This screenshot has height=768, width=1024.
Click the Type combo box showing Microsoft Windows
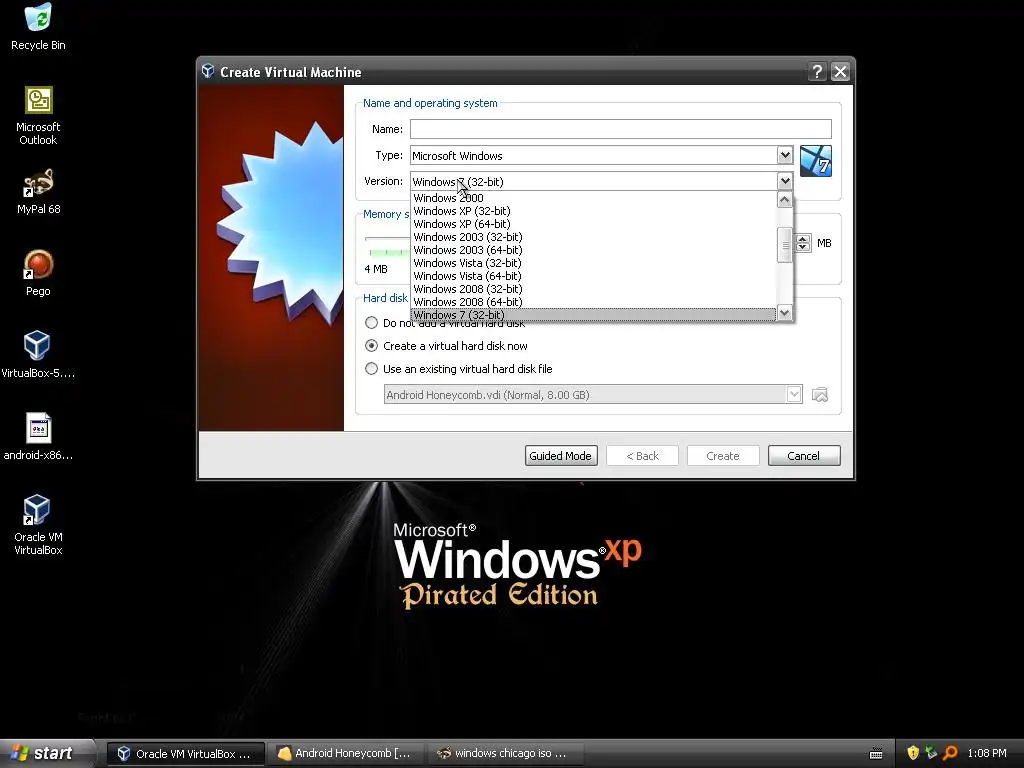click(601, 155)
